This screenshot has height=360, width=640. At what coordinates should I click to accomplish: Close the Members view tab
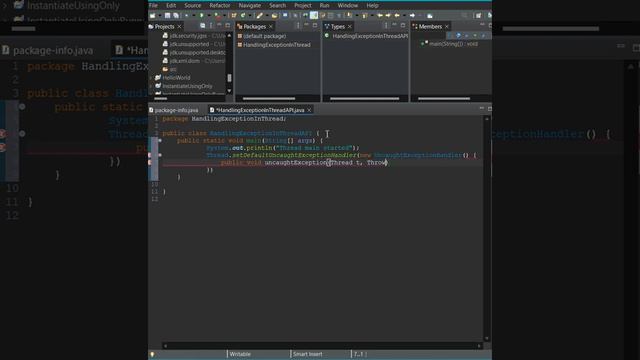[x=447, y=27]
